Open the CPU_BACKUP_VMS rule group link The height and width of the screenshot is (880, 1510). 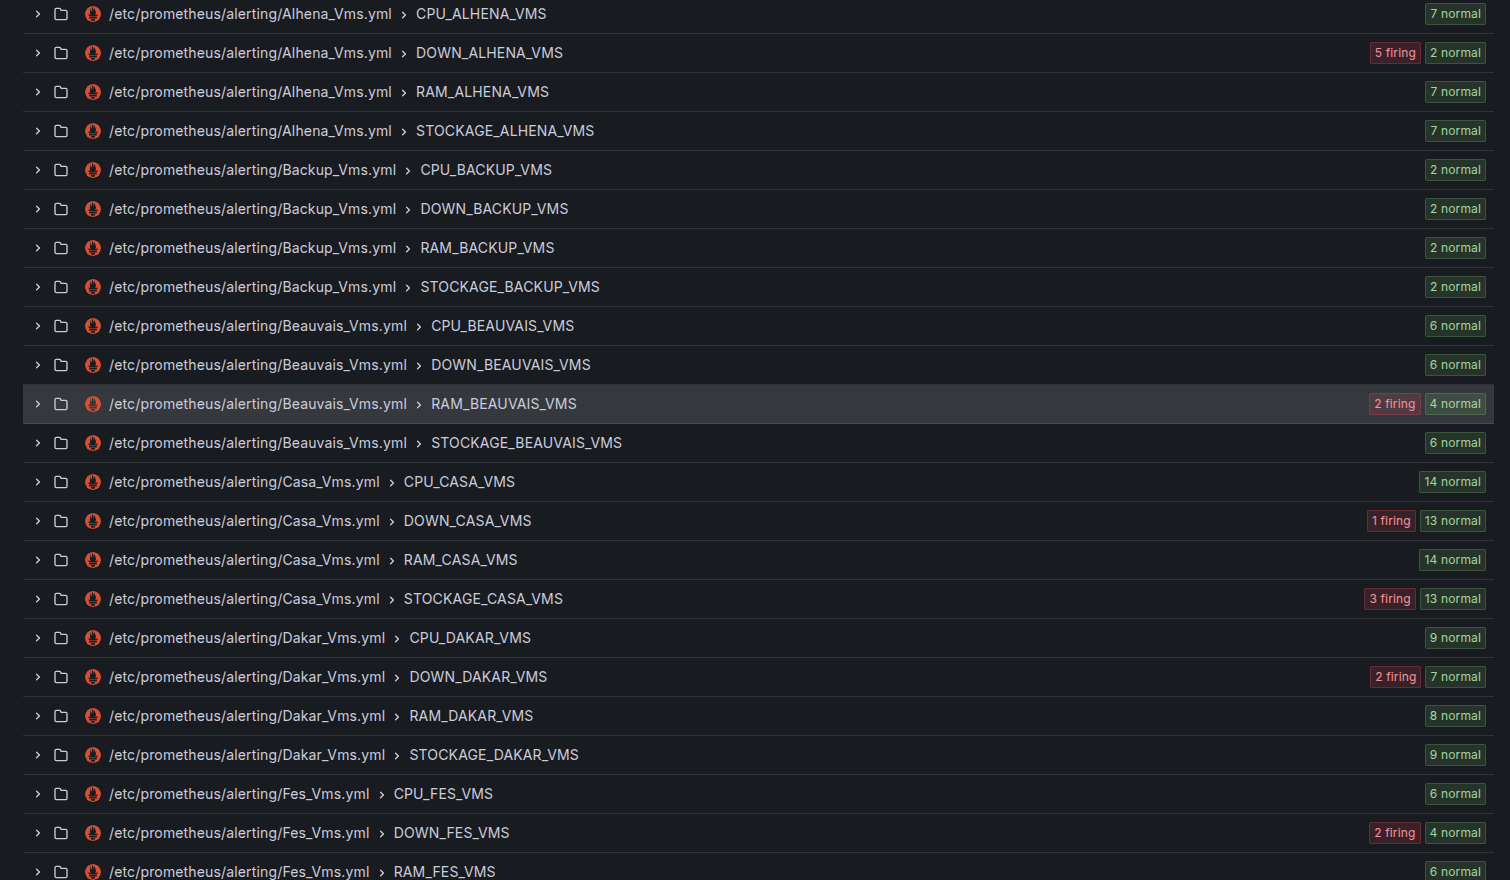486,169
